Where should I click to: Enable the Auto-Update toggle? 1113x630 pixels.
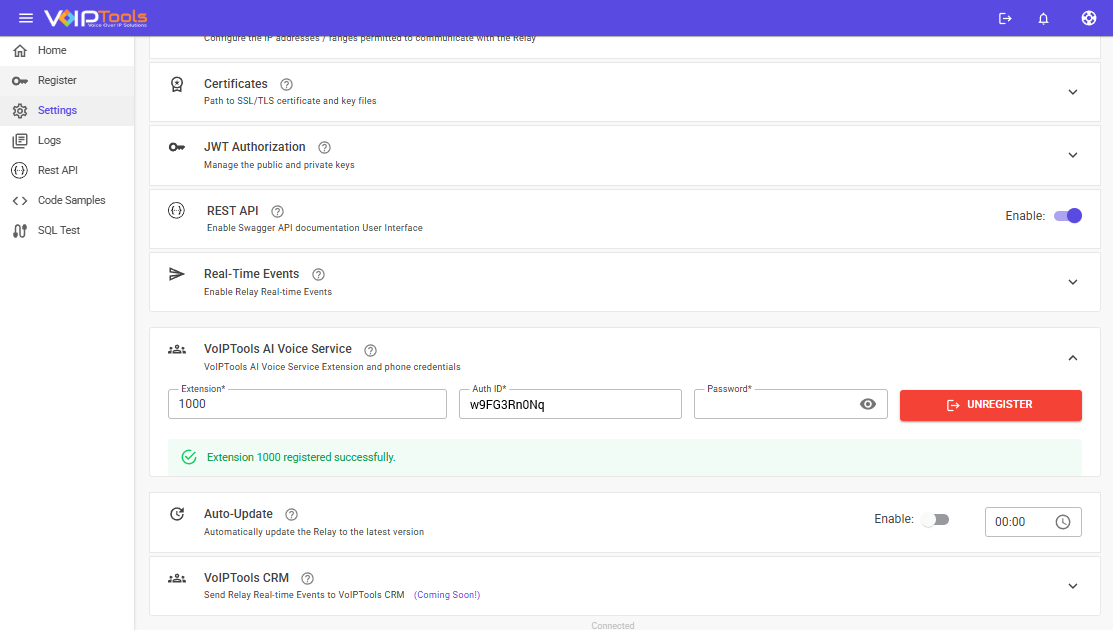935,520
